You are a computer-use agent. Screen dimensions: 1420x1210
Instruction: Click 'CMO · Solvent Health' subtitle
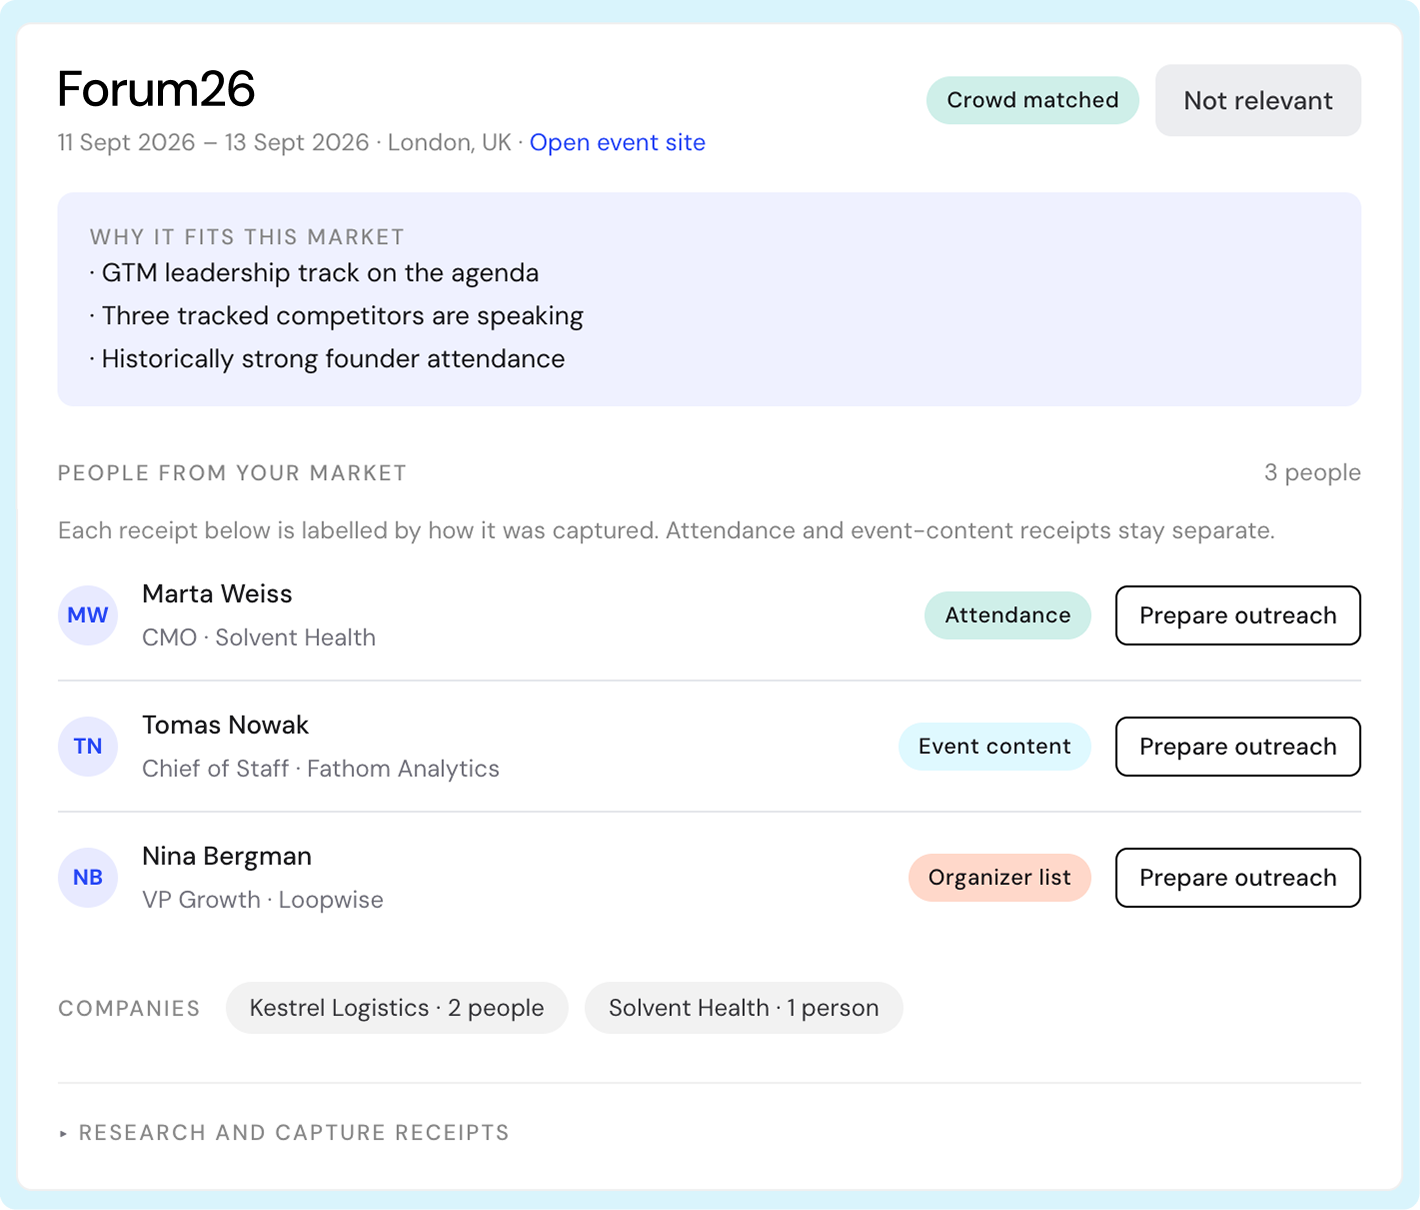(259, 638)
